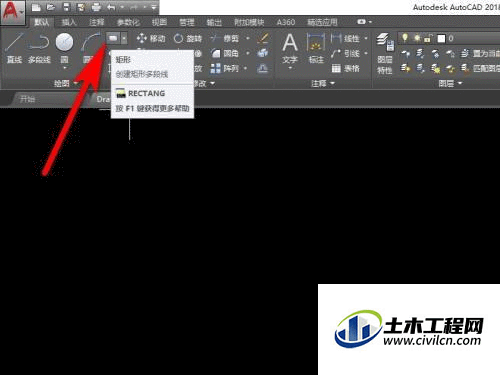Toggle layer 0 lock padlock icon
The image size is (500, 375).
[427, 38]
